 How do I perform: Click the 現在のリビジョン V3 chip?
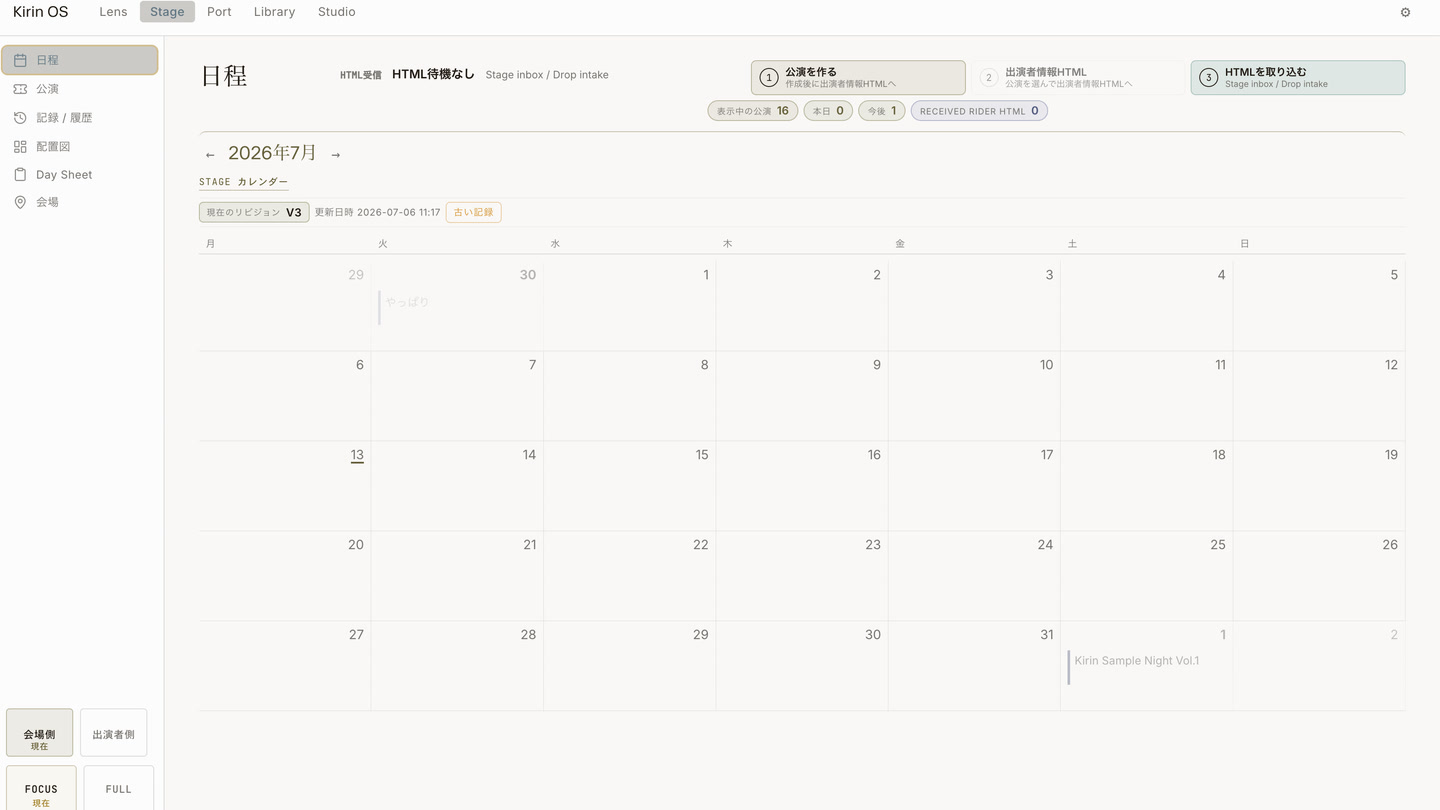coord(254,212)
